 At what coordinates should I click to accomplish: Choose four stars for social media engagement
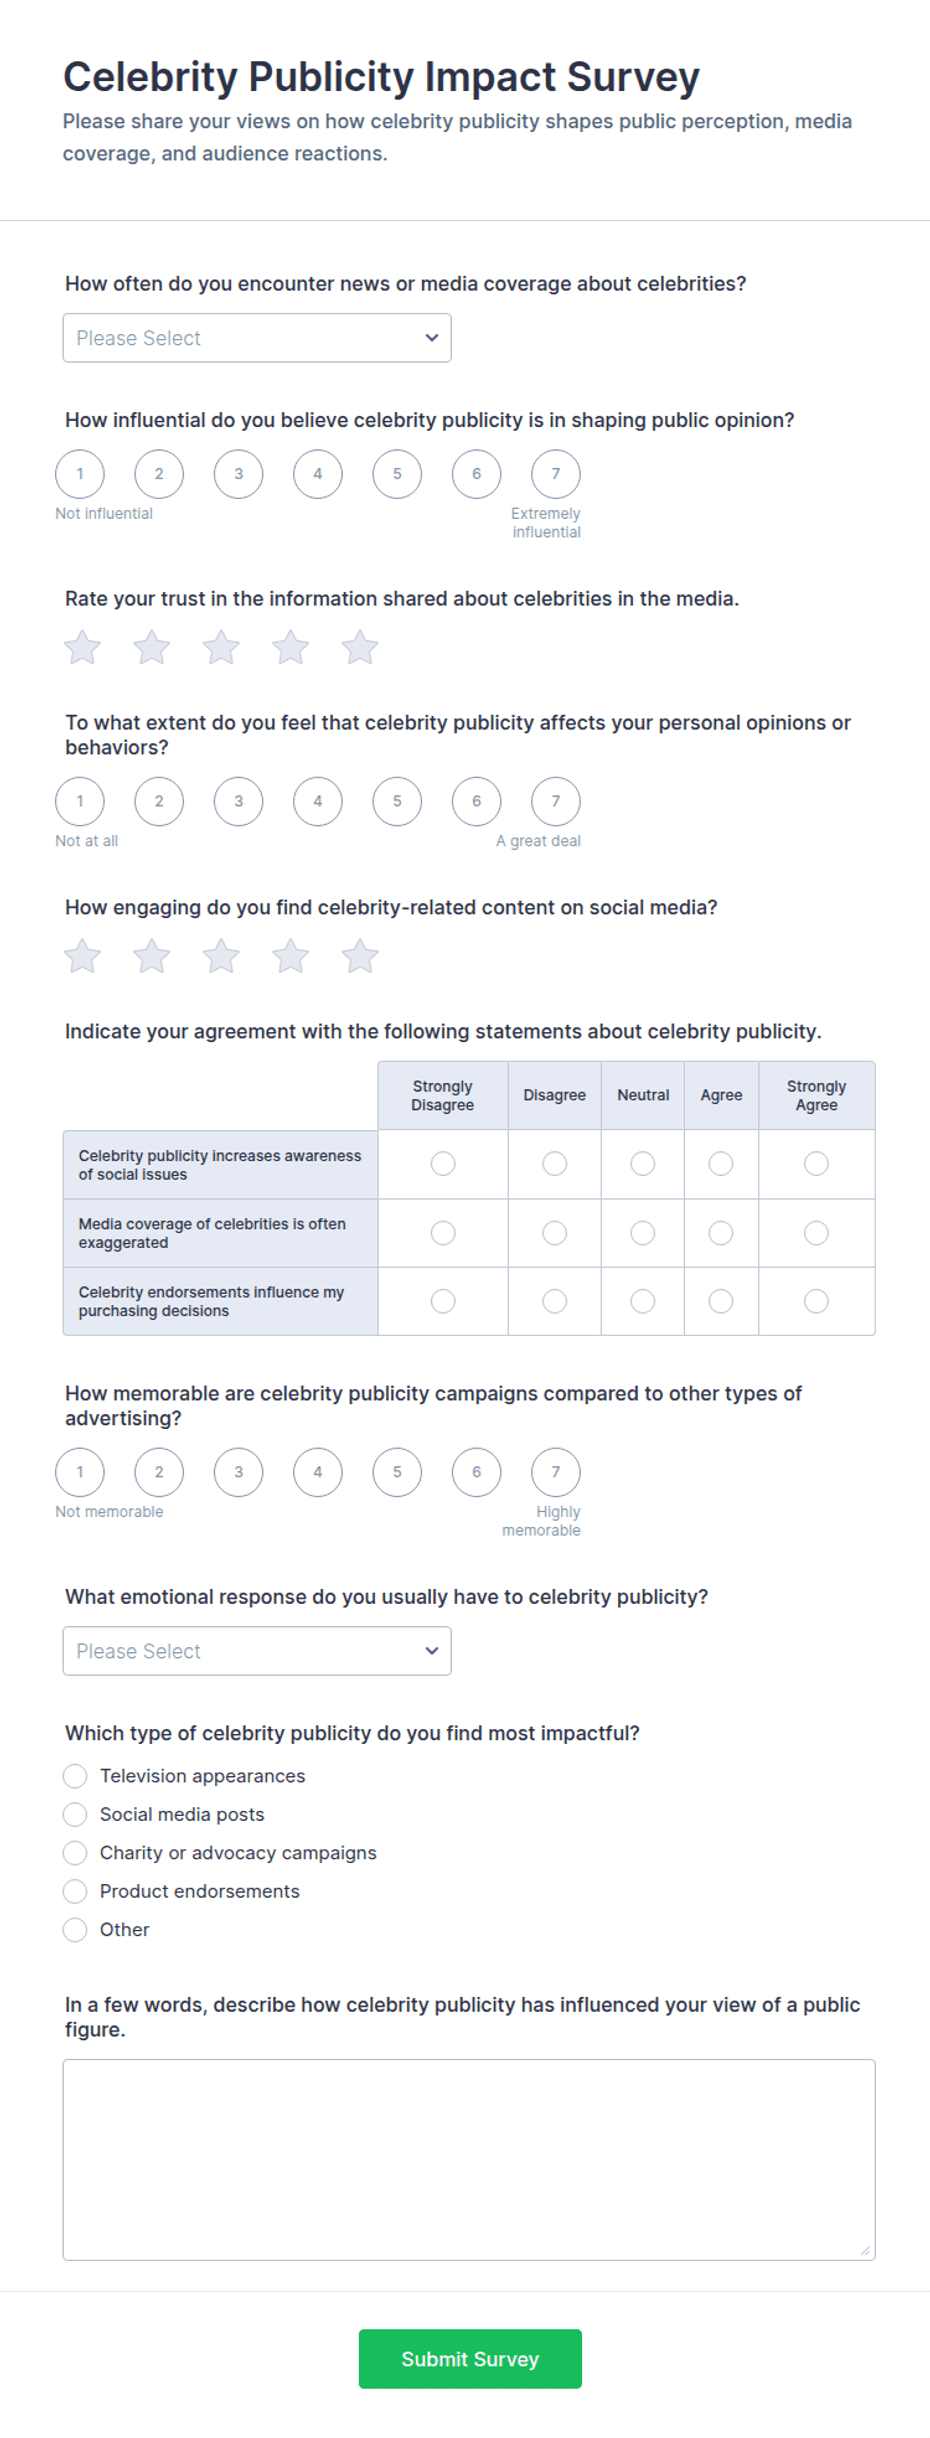click(x=290, y=956)
